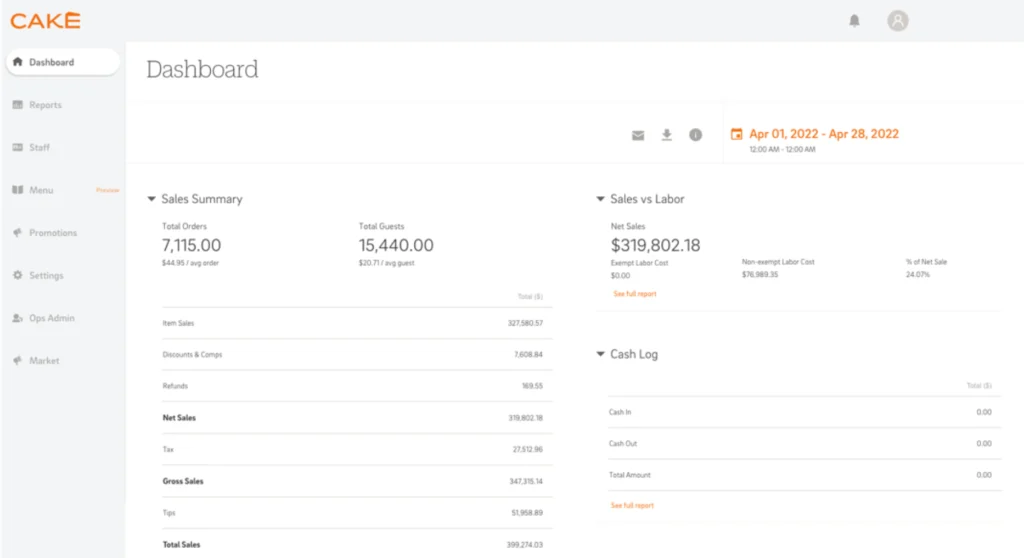Click the Promotions megaphone icon
1024x558 pixels.
coord(17,233)
